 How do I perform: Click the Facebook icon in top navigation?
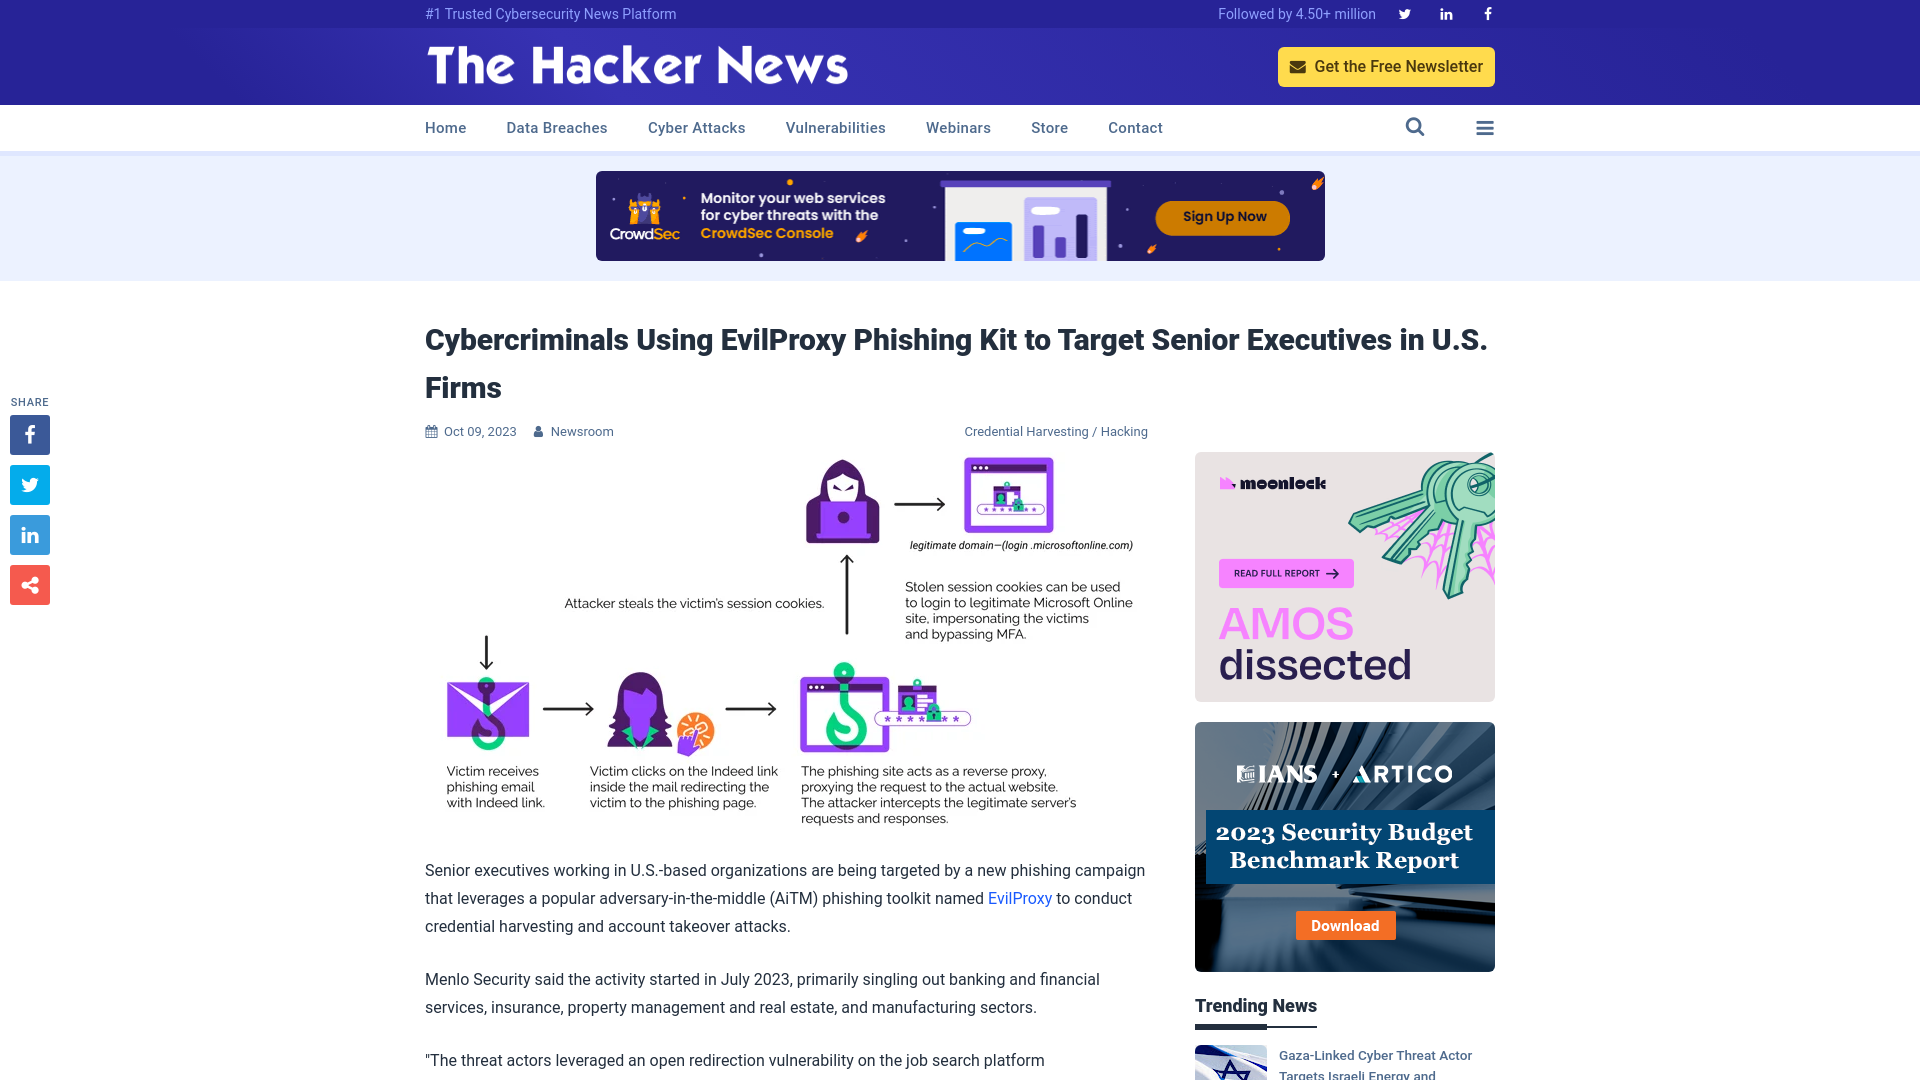(x=1486, y=13)
